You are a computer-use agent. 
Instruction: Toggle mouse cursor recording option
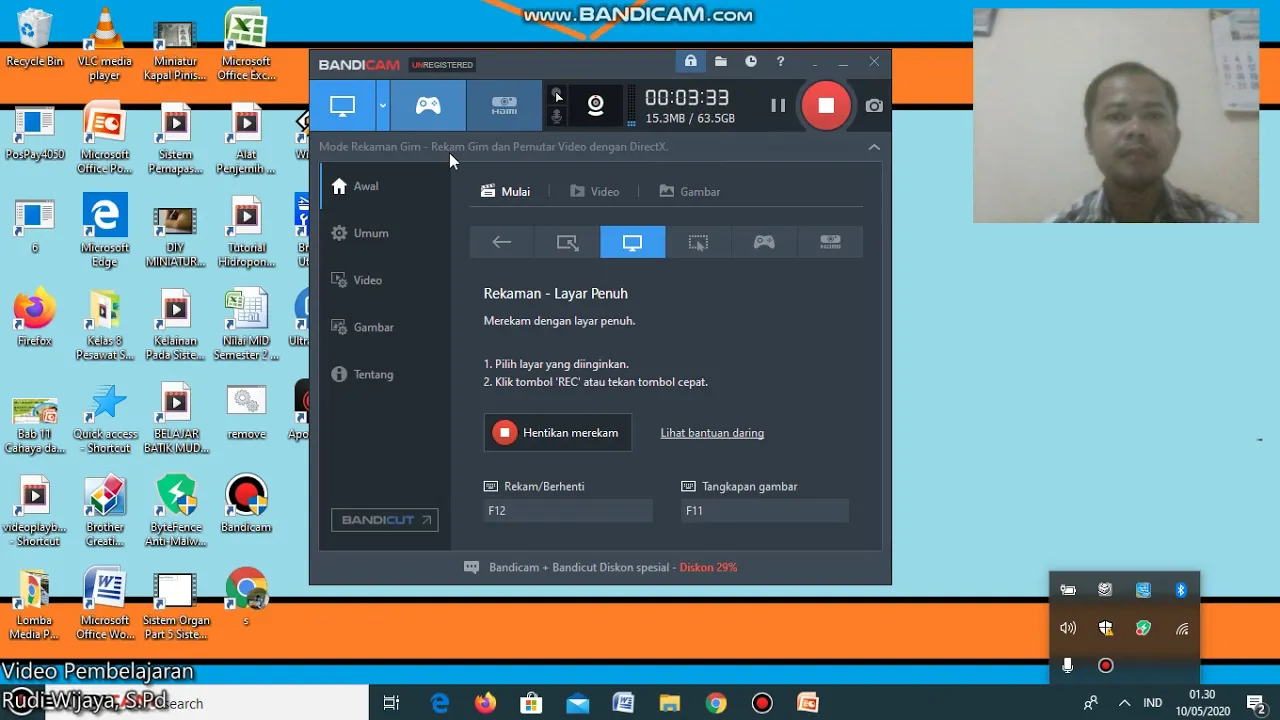[557, 96]
